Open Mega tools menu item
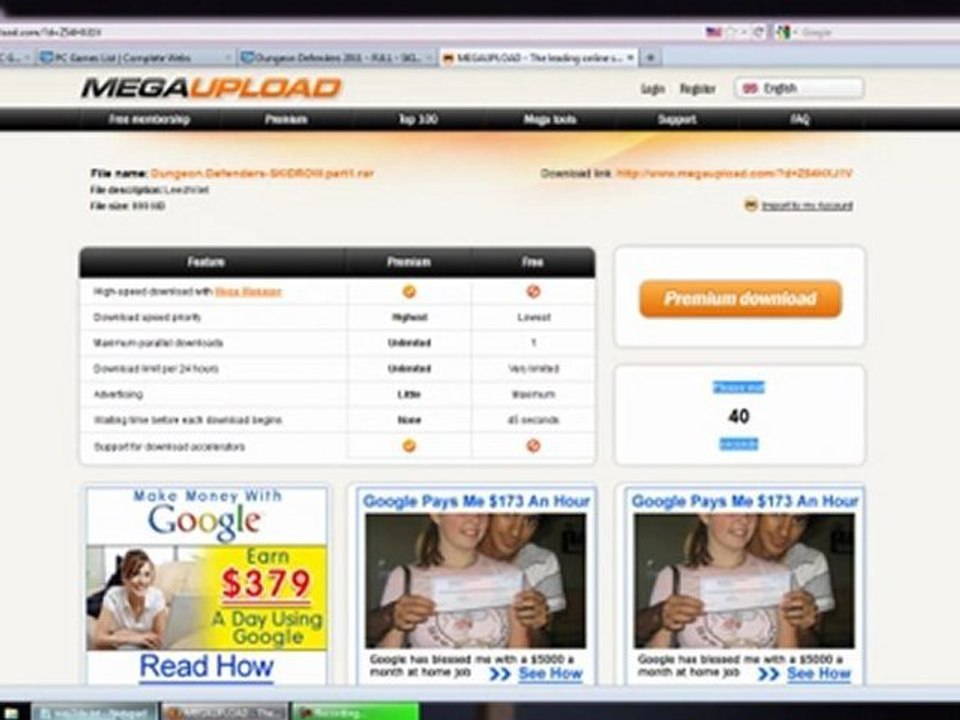This screenshot has height=720, width=960. point(550,119)
